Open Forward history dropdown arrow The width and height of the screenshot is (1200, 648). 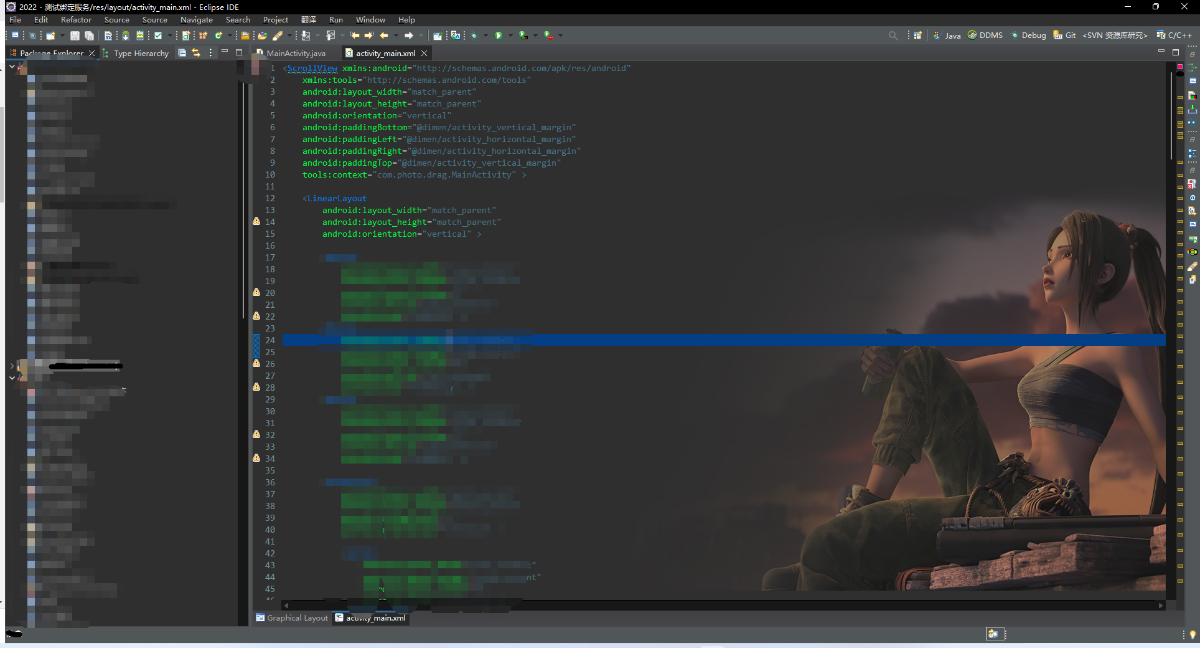coord(421,36)
